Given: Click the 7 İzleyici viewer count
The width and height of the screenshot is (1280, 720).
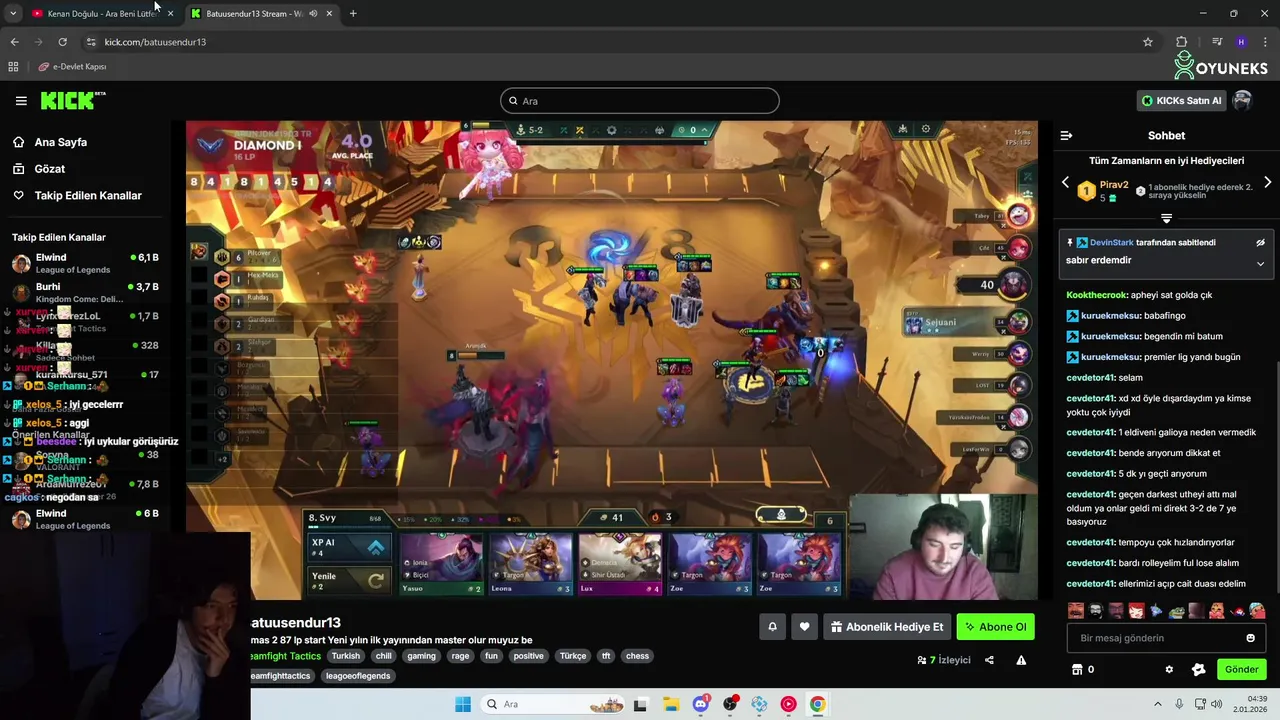Looking at the screenshot, I should point(944,660).
